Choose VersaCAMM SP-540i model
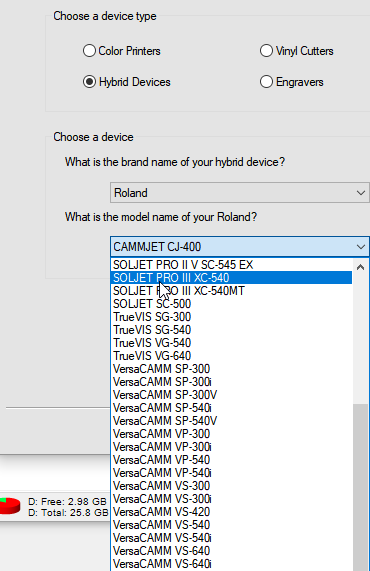 click(x=231, y=408)
